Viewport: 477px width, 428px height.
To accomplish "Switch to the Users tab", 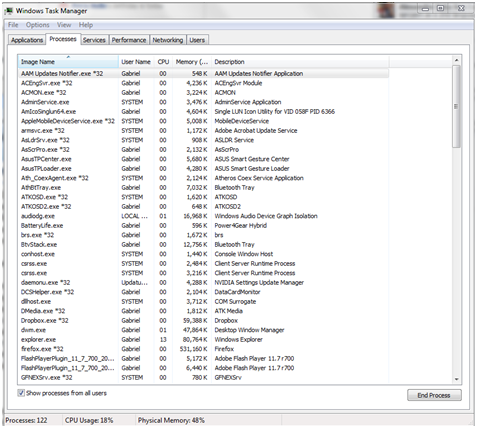I will click(197, 40).
